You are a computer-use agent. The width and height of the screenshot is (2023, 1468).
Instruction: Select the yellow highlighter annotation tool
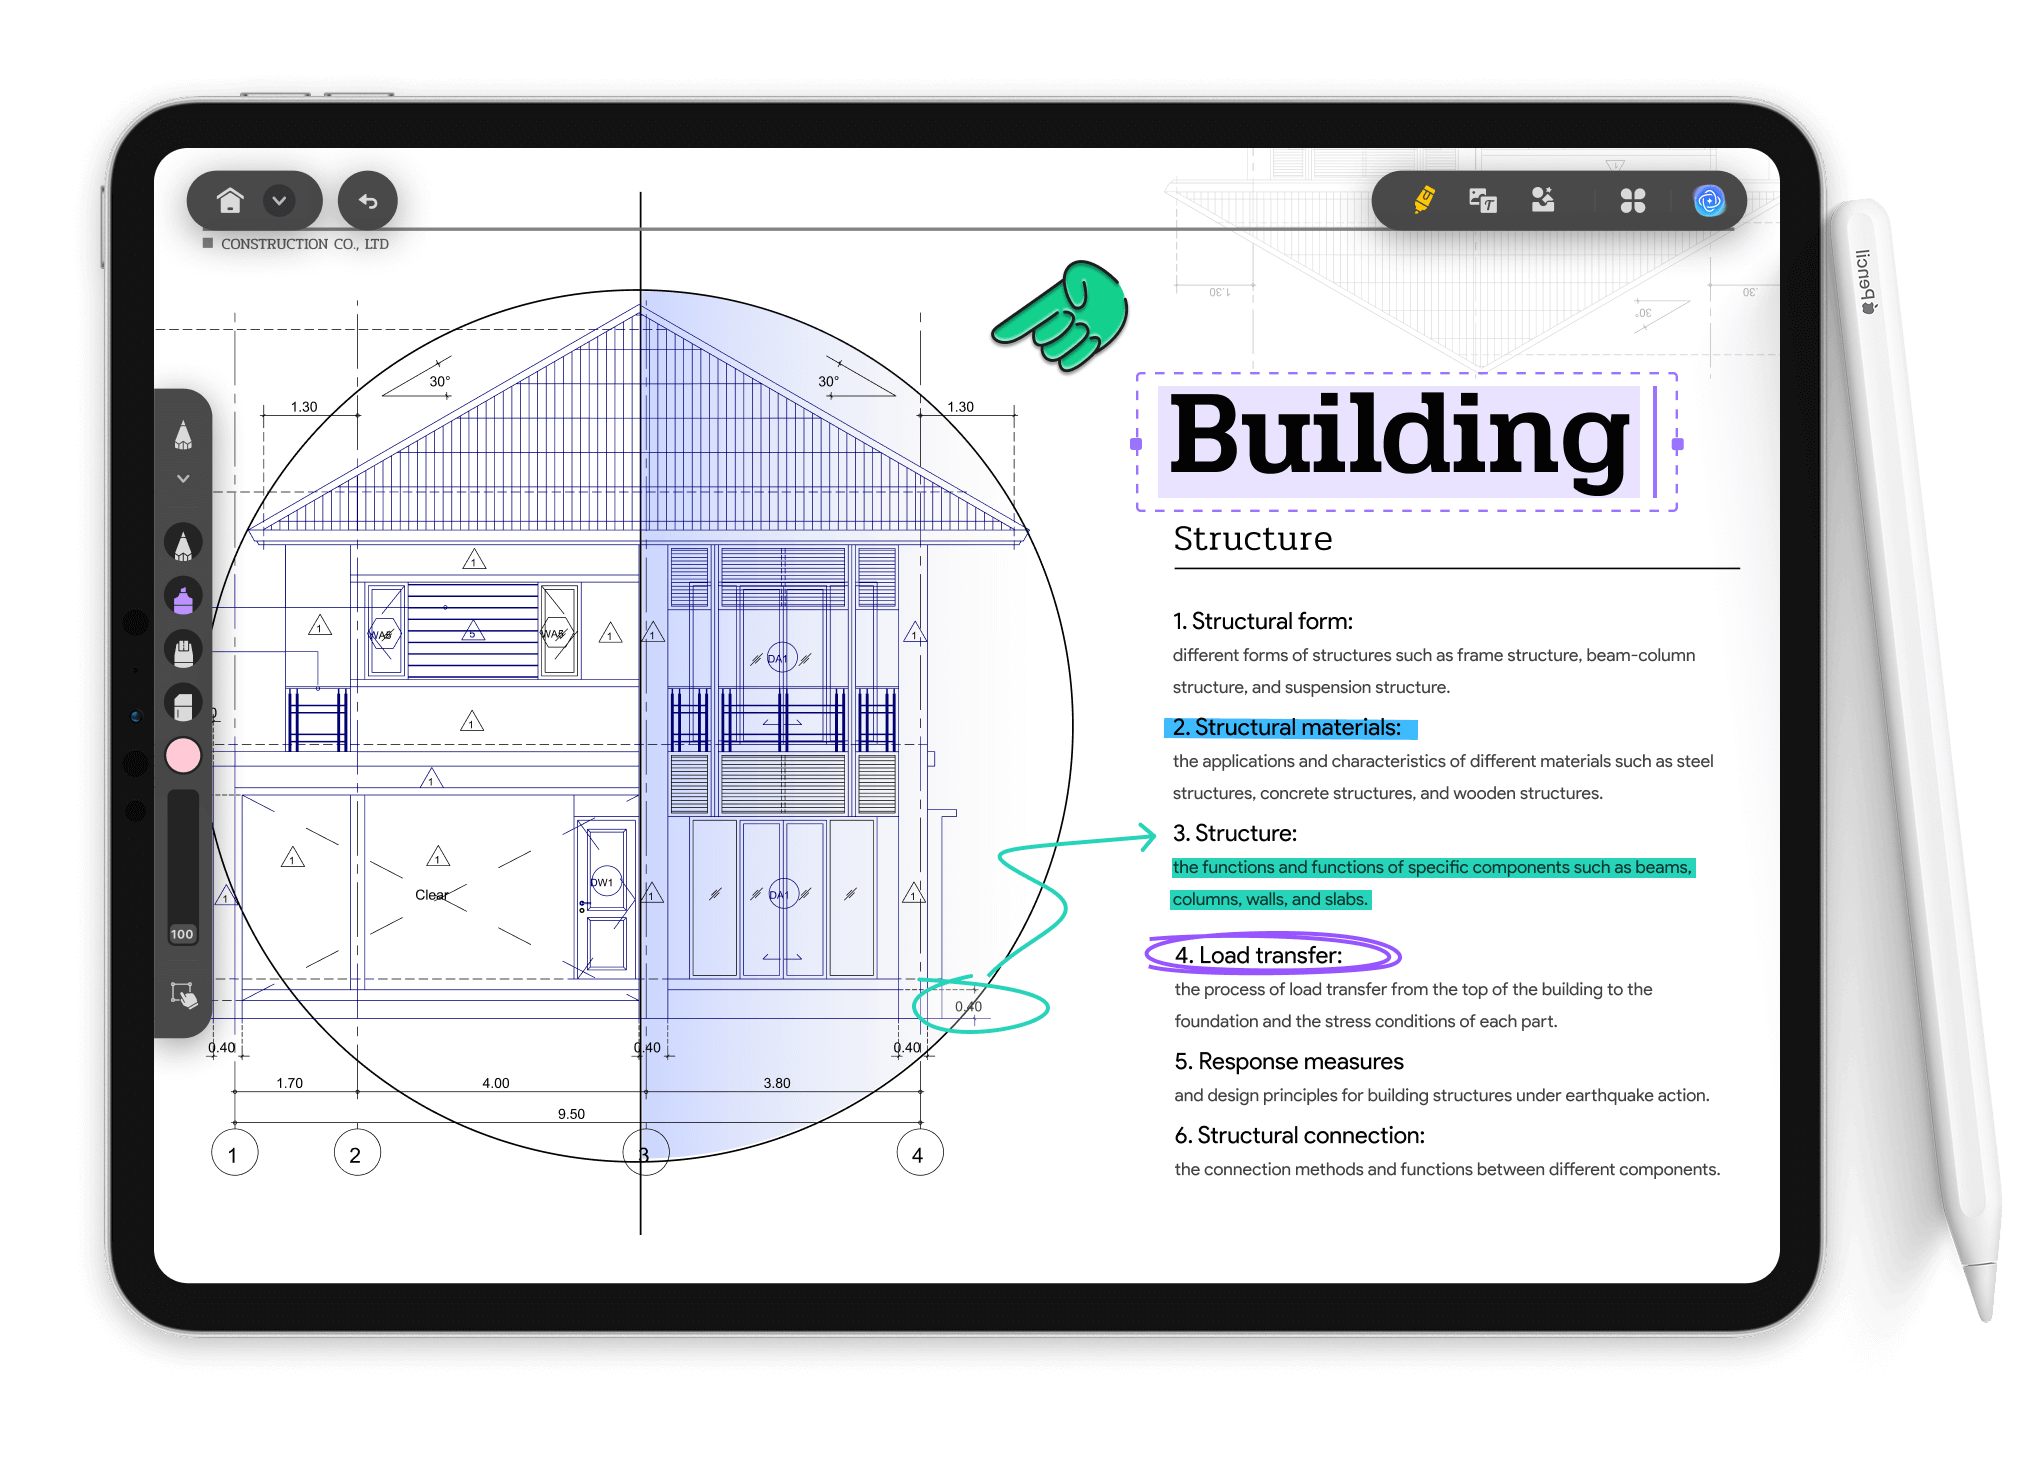1424,200
